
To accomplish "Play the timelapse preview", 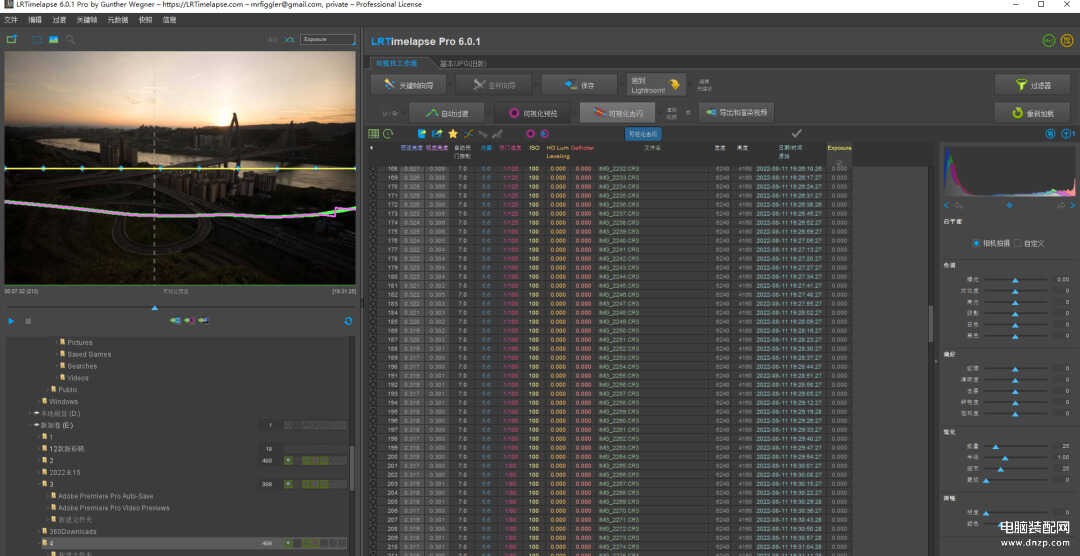I will [x=11, y=321].
